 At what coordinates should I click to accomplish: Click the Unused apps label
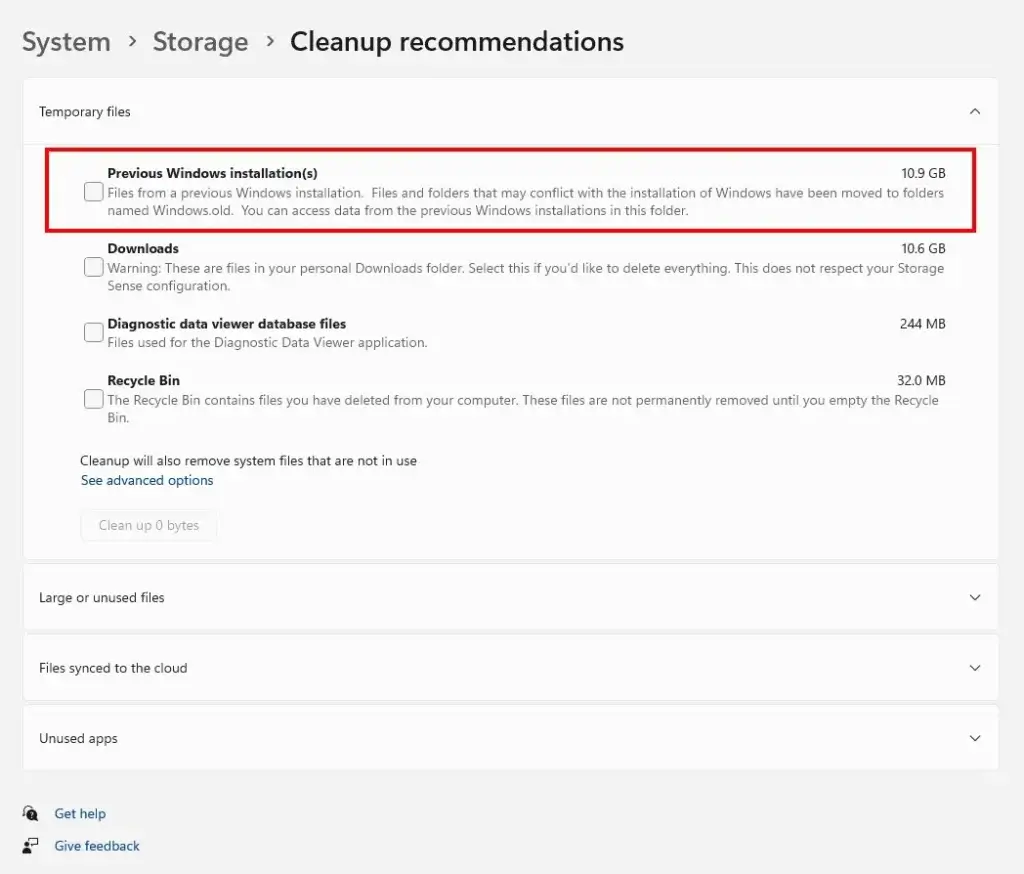click(x=78, y=738)
